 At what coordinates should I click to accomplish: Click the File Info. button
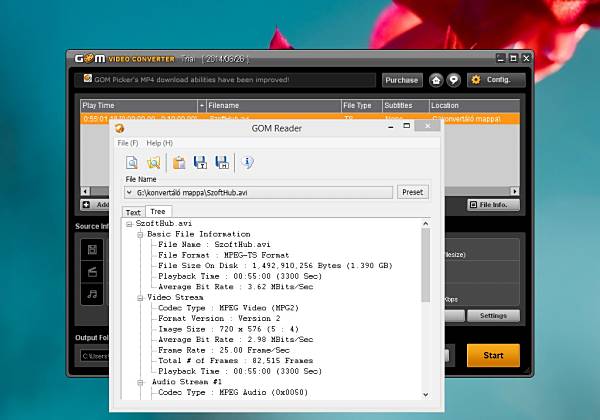(x=493, y=205)
